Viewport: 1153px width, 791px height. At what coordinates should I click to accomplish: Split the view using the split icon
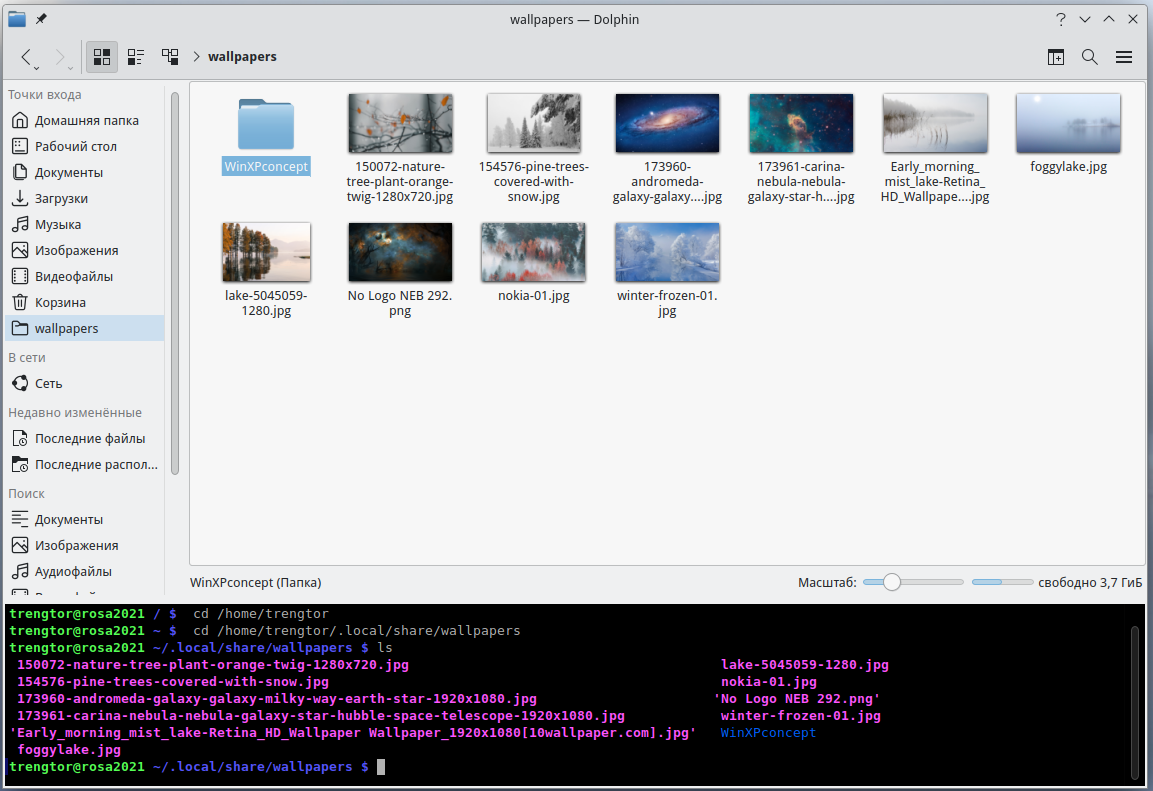coord(1056,57)
